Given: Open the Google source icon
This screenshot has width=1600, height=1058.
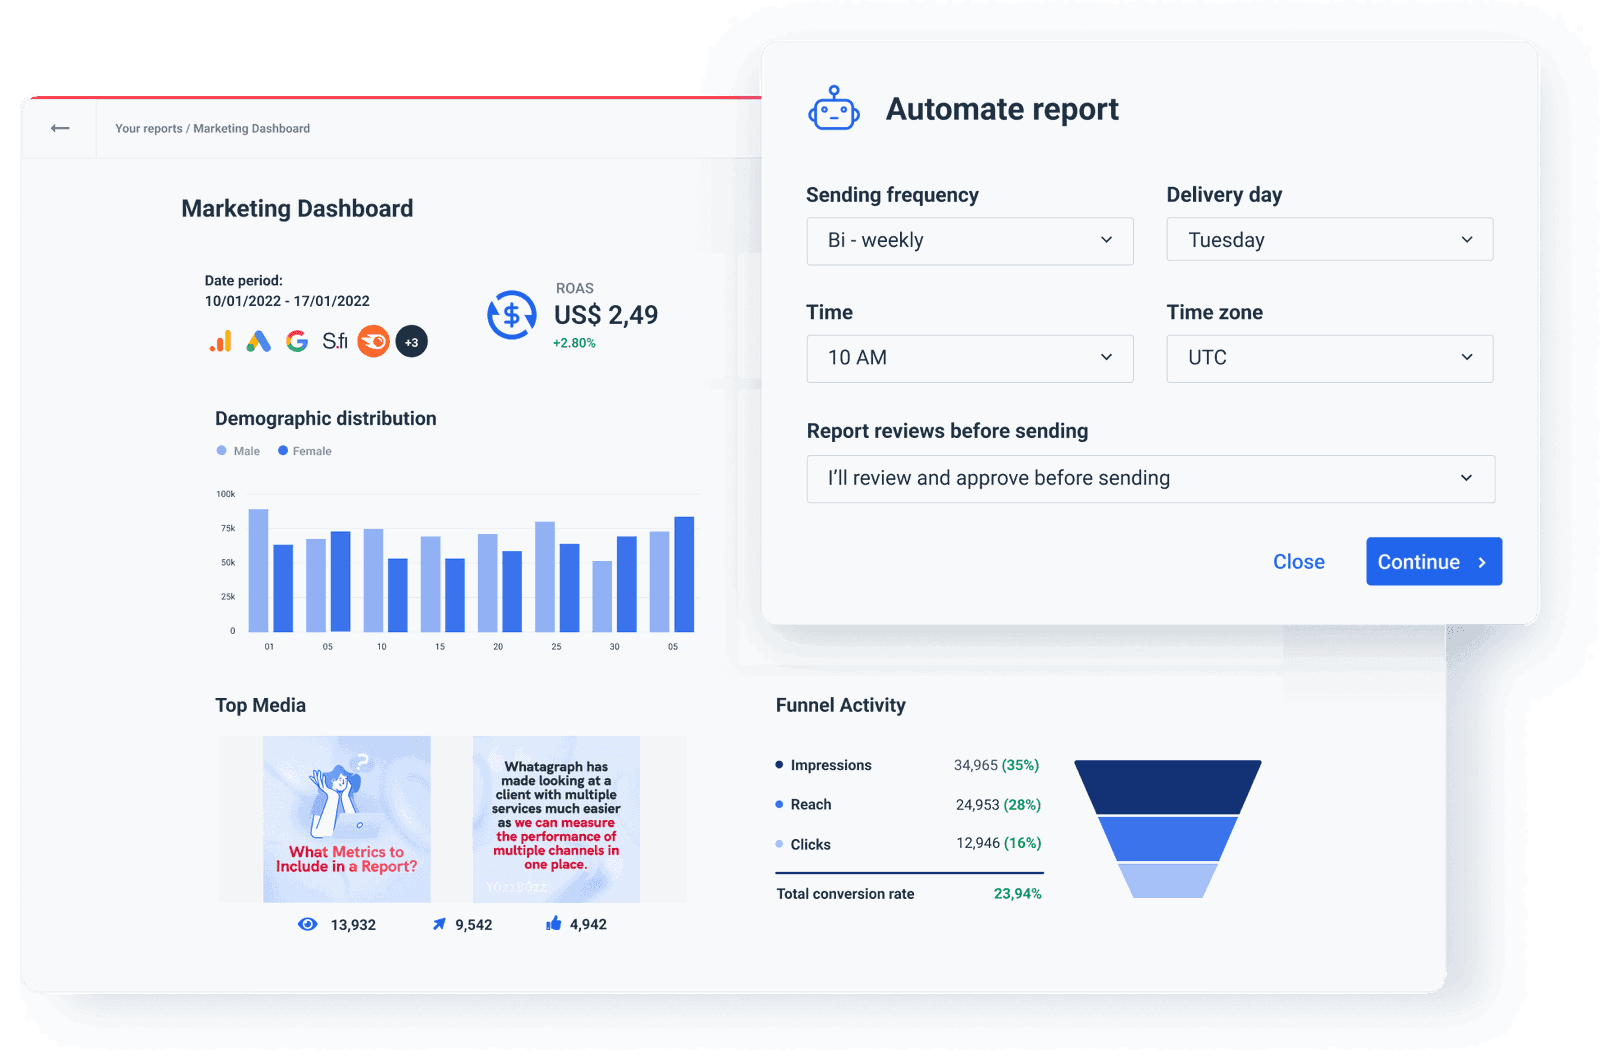Looking at the screenshot, I should point(296,341).
